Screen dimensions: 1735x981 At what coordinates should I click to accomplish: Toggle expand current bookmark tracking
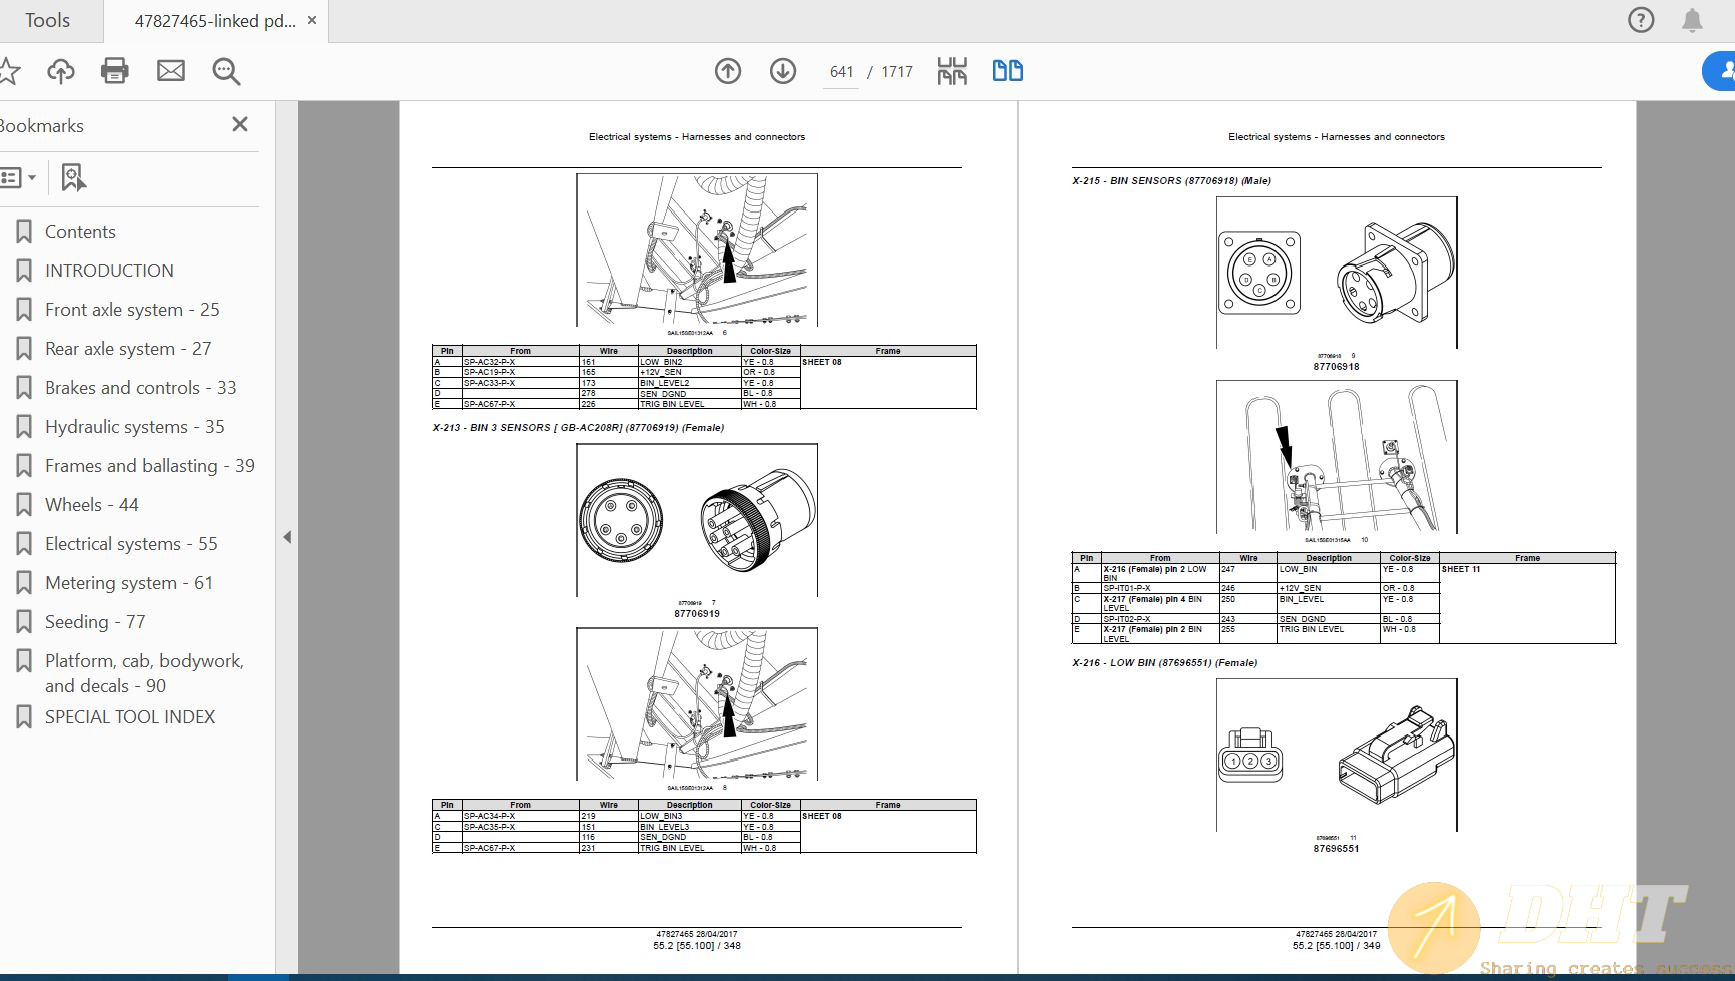coord(73,177)
